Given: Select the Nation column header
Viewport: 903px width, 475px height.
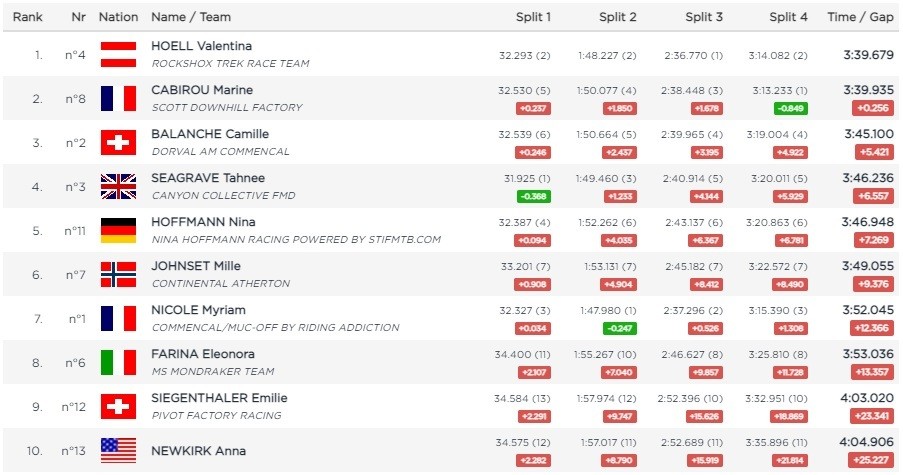Looking at the screenshot, I should (x=118, y=17).
